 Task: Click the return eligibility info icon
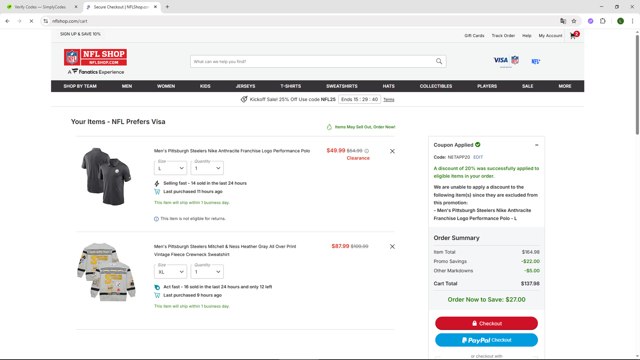tap(156, 219)
